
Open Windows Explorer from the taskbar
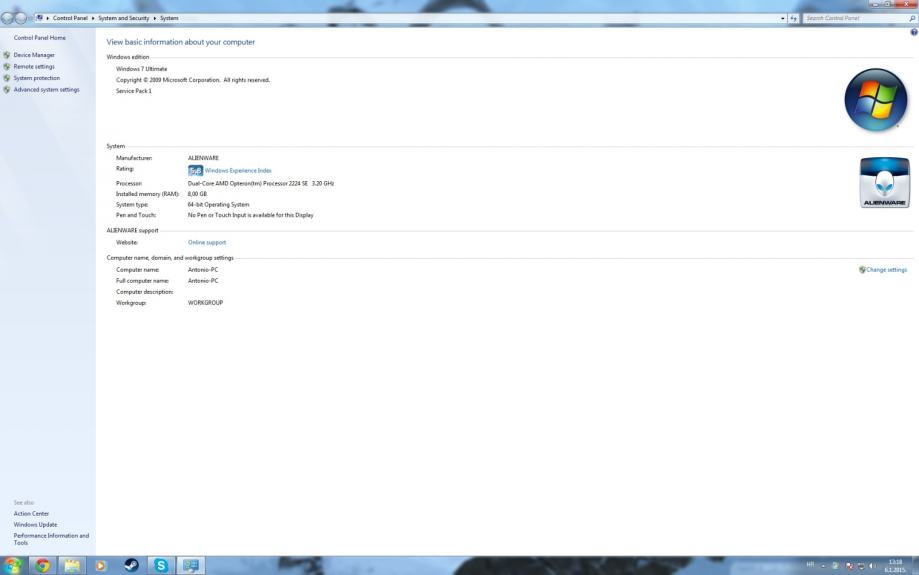coord(72,565)
